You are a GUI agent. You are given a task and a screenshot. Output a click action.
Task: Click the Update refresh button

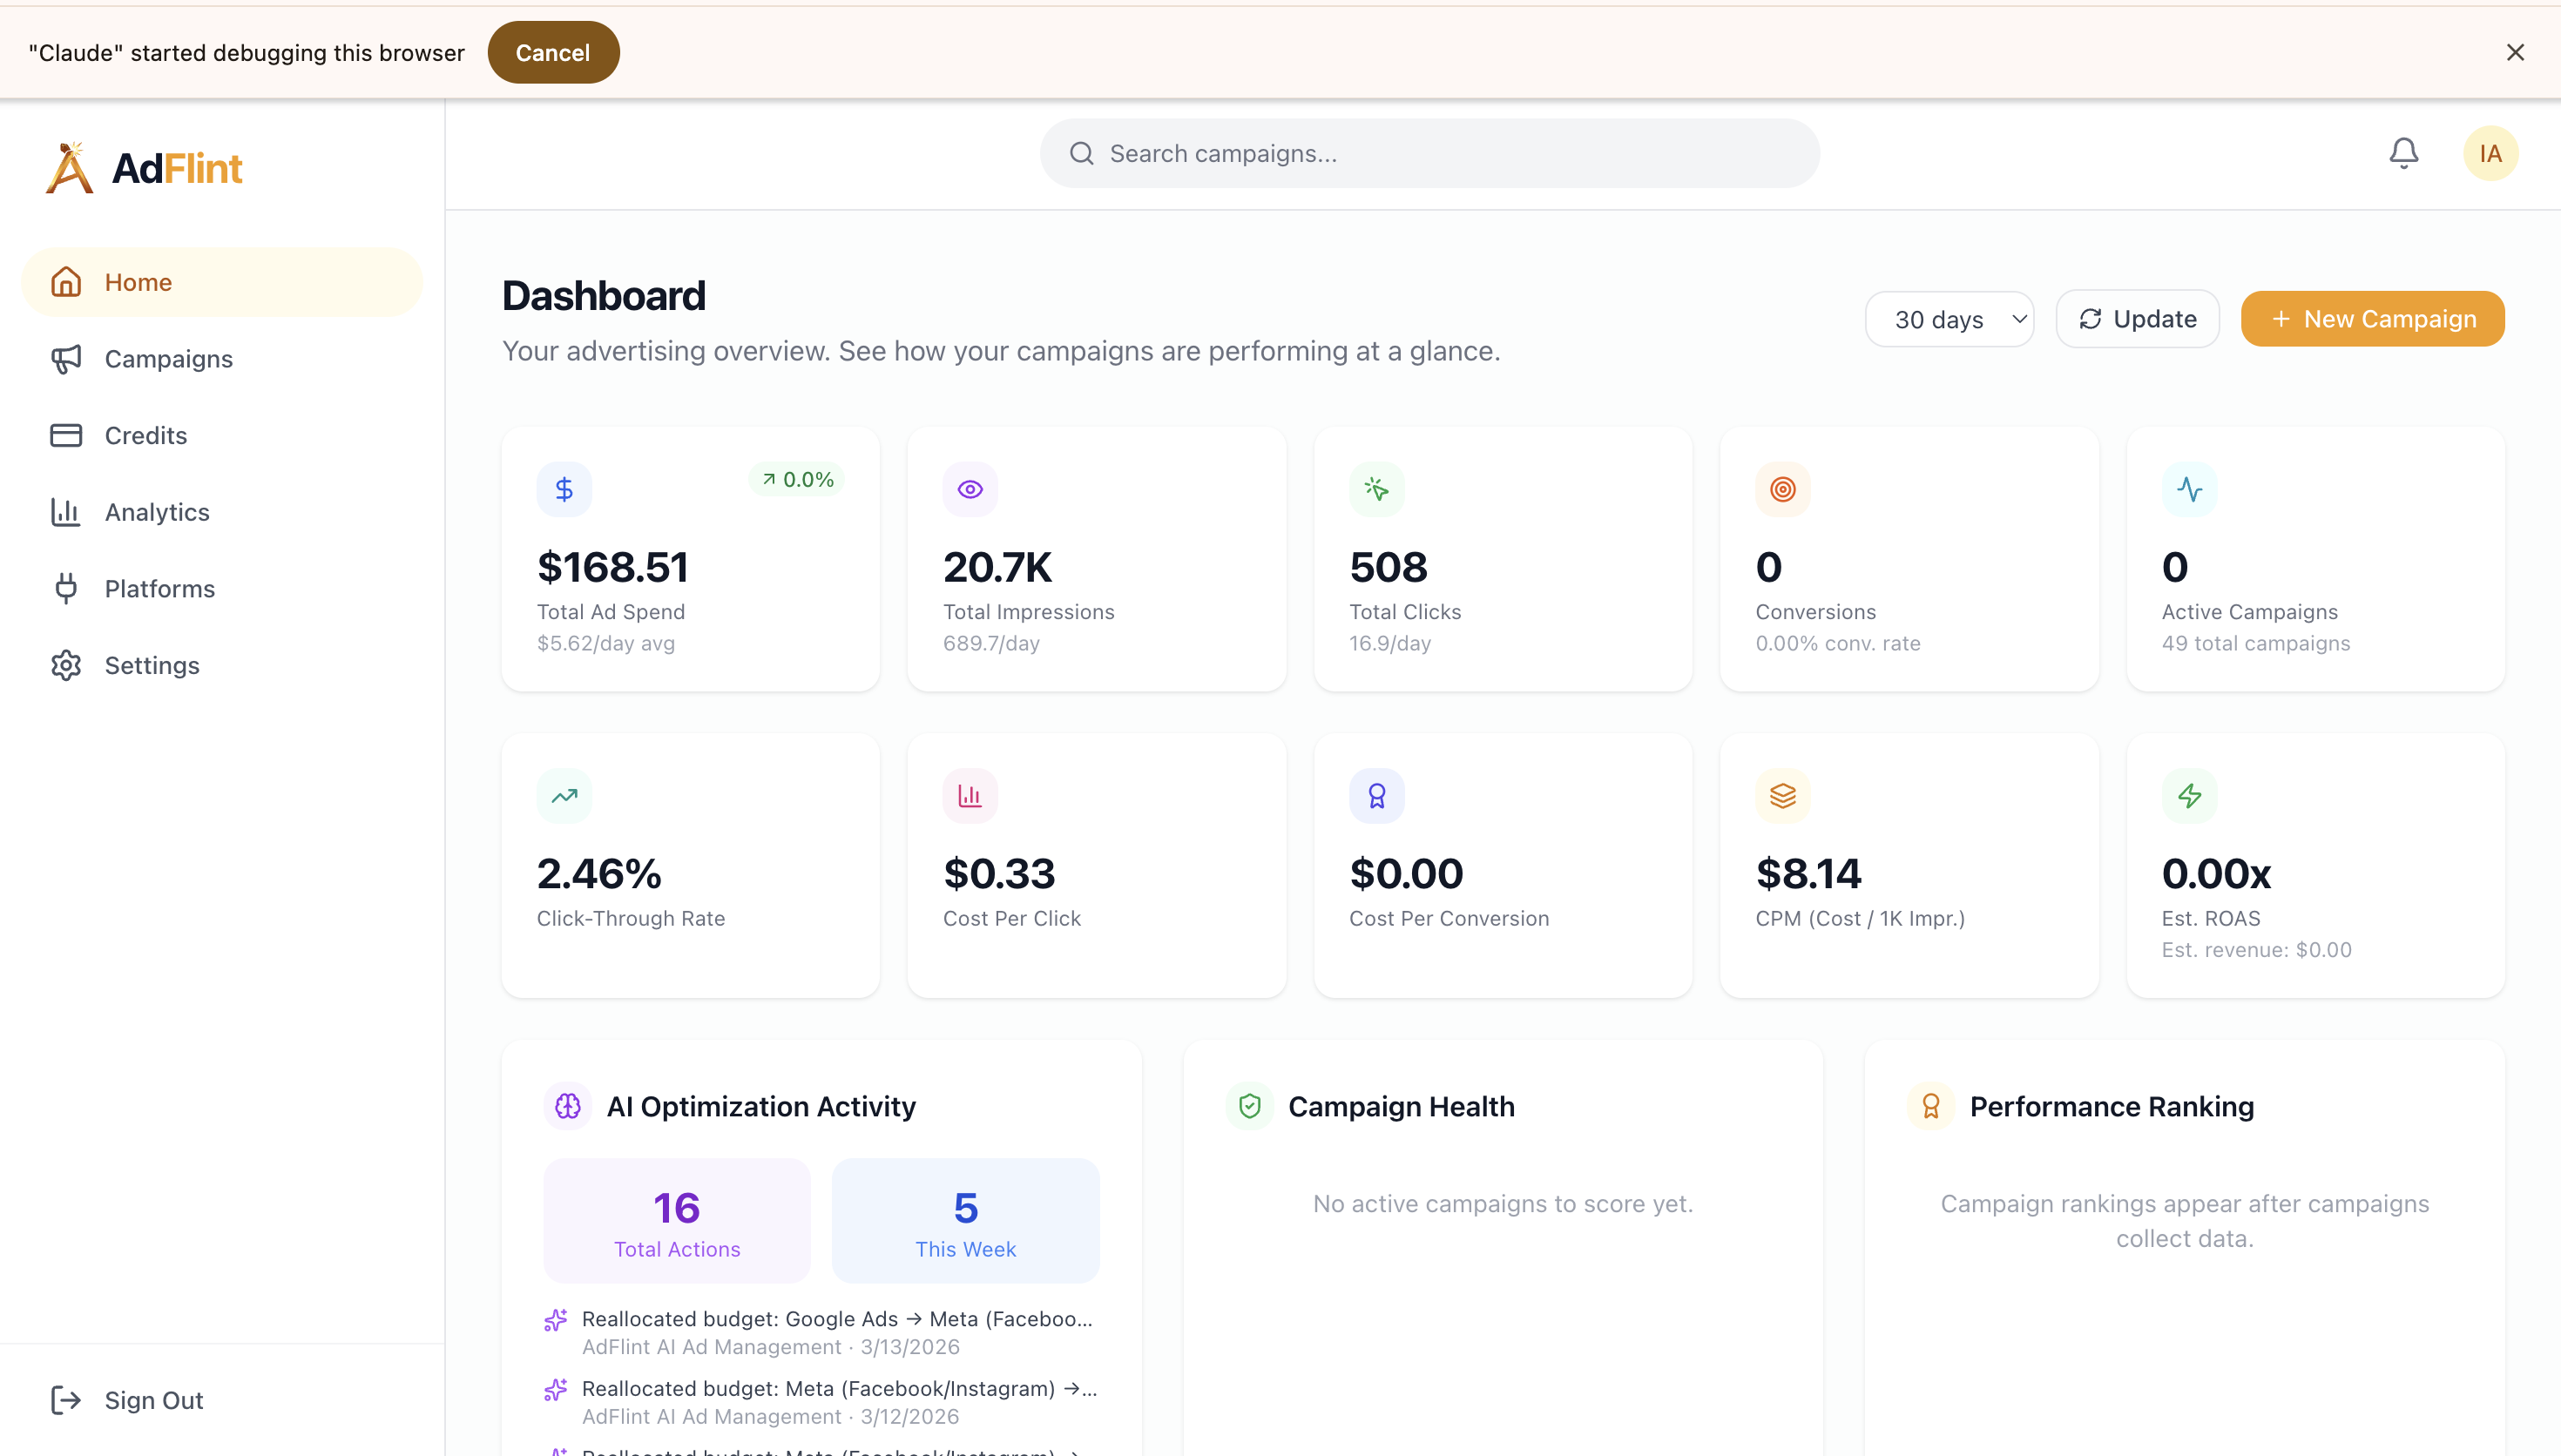point(2137,319)
